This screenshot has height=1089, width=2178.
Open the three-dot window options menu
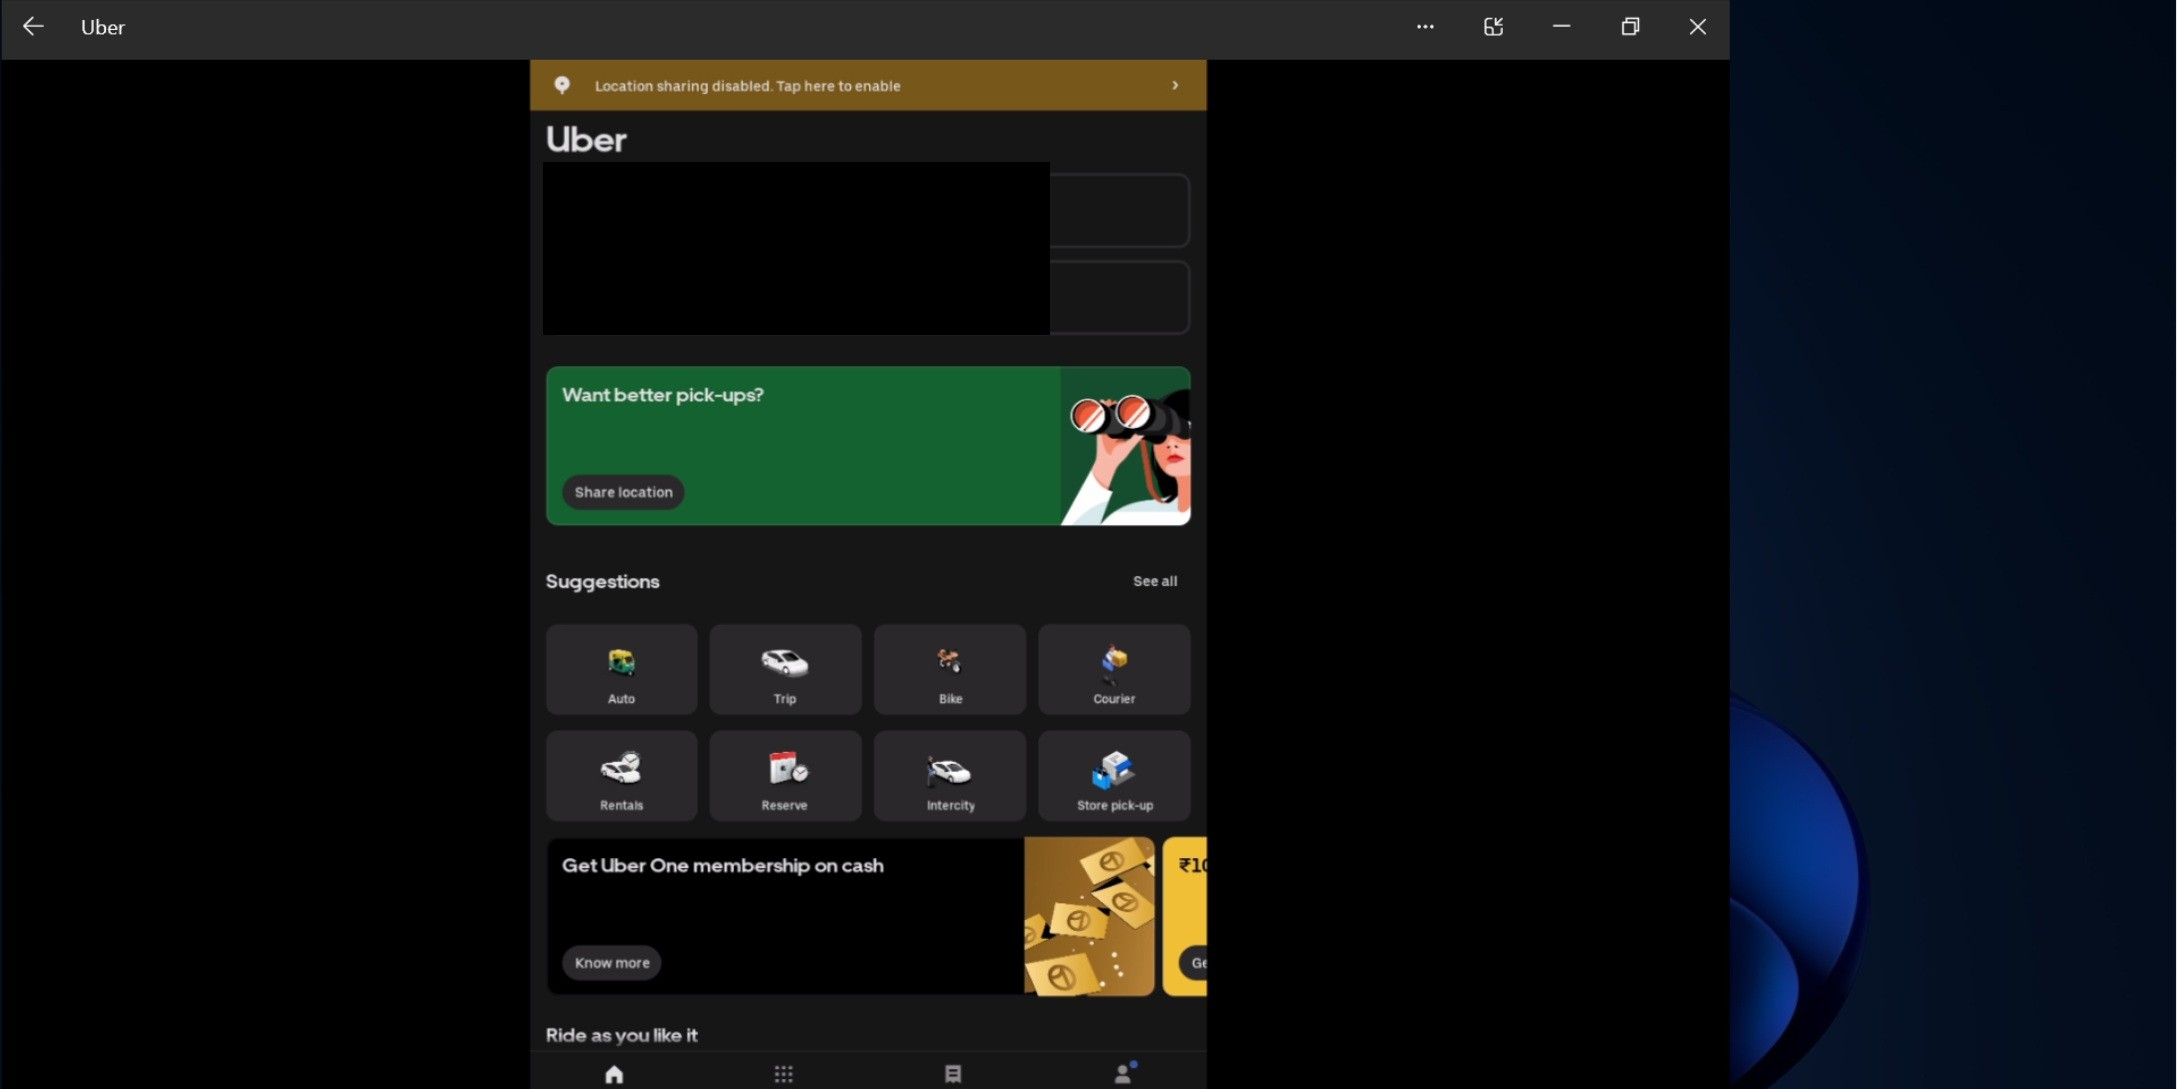tap(1425, 27)
